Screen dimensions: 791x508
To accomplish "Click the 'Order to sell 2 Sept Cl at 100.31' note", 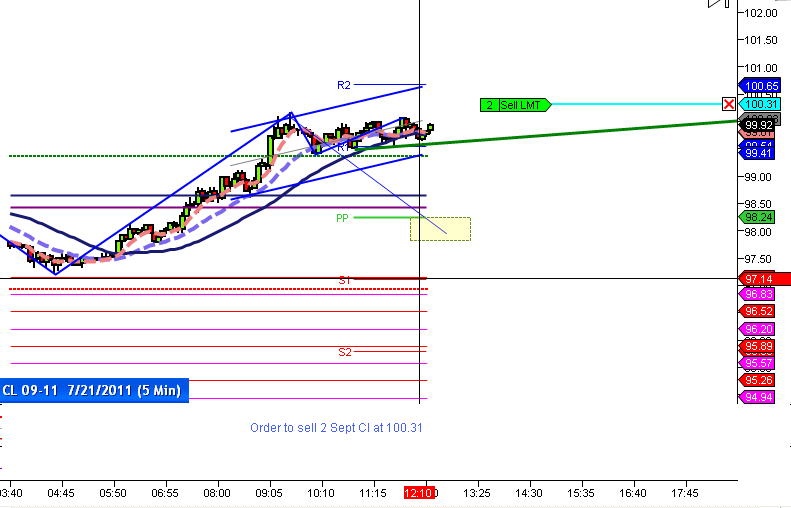I will pyautogui.click(x=336, y=428).
